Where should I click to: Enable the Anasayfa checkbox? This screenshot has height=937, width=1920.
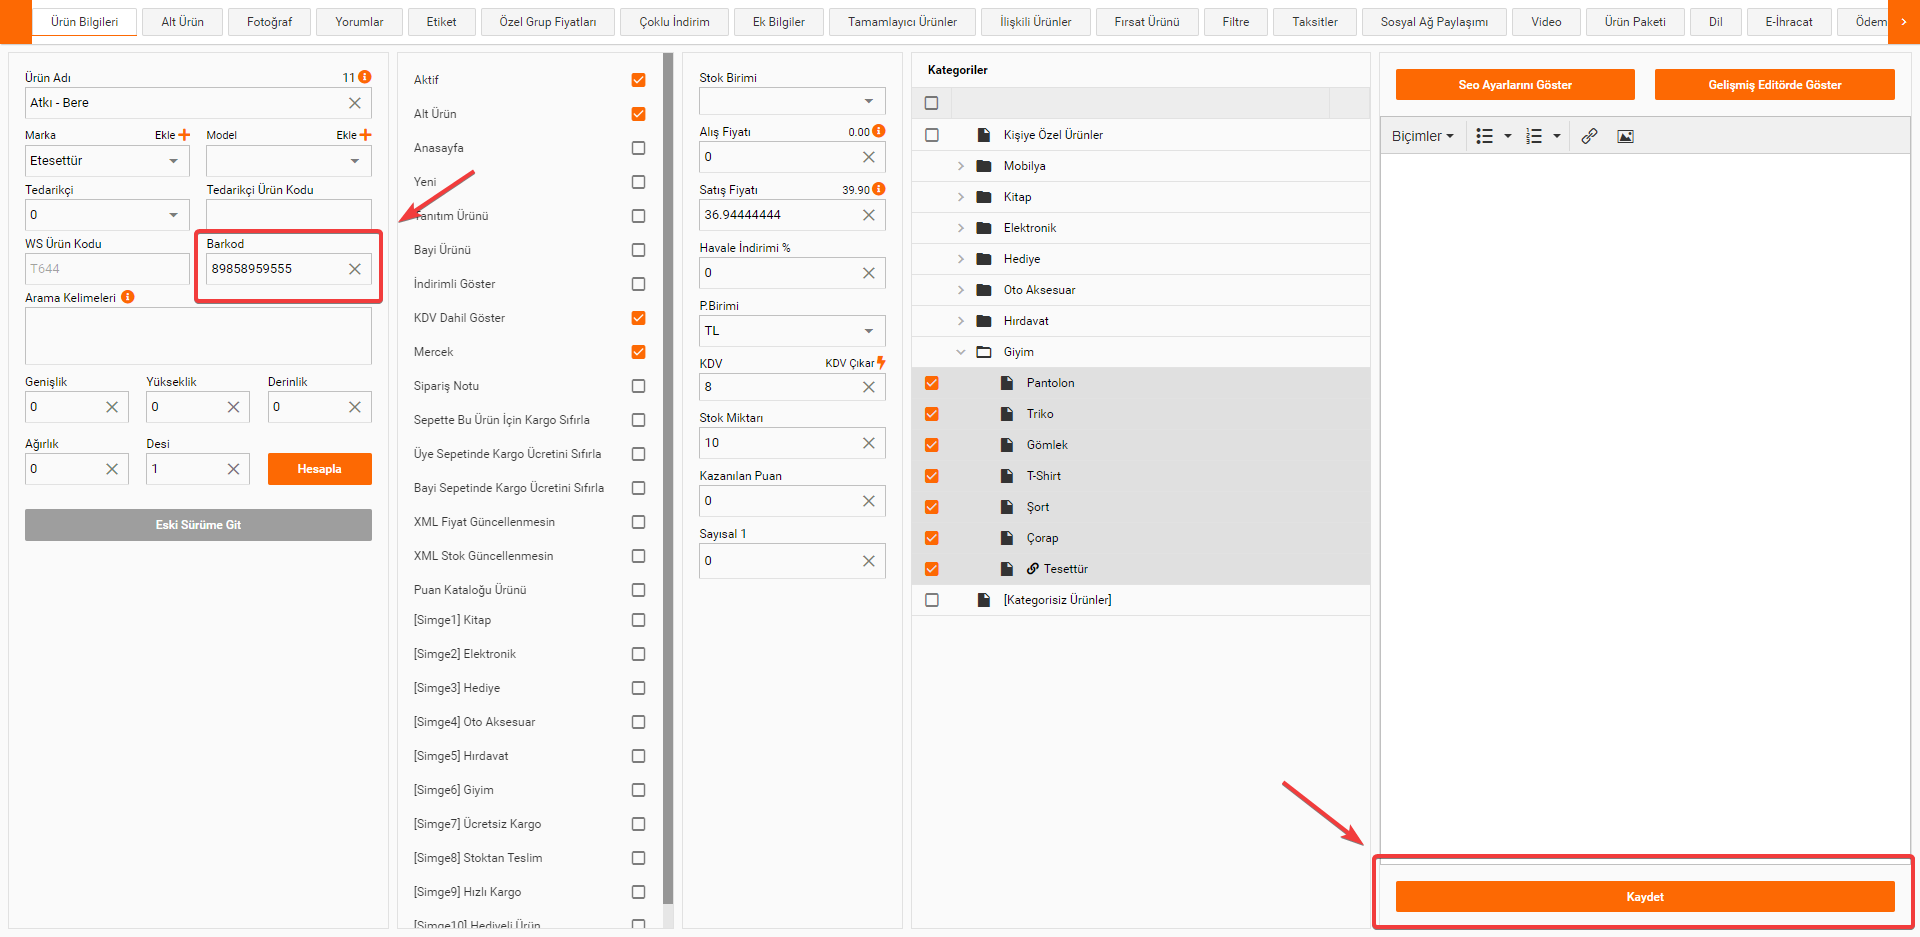tap(638, 148)
